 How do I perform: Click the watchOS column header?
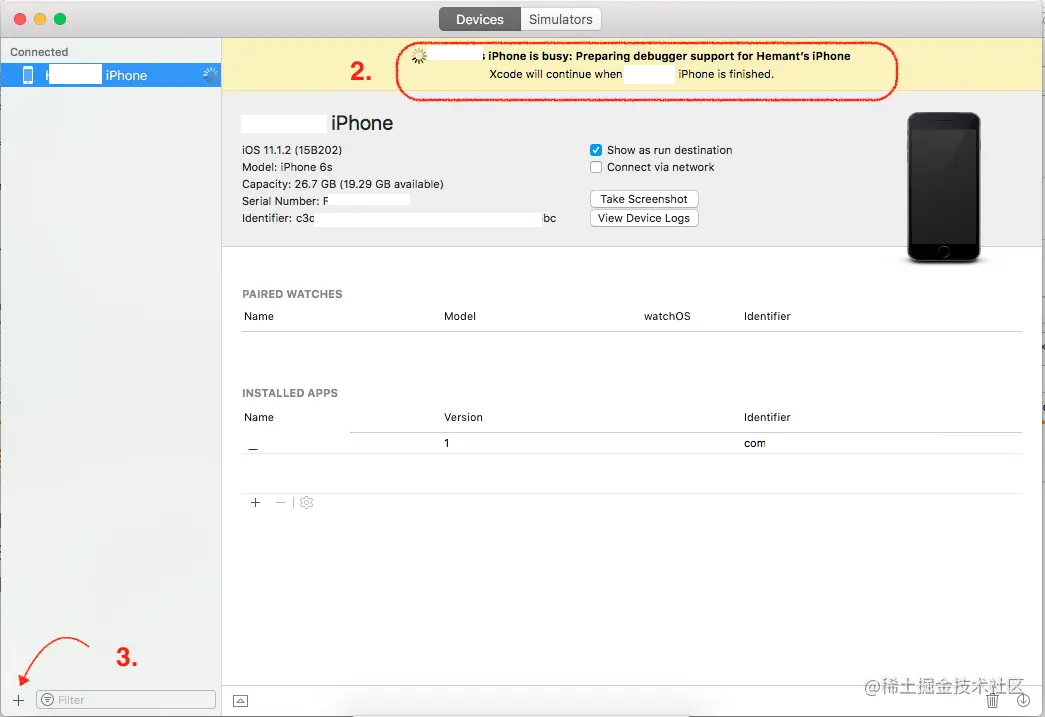tap(667, 317)
